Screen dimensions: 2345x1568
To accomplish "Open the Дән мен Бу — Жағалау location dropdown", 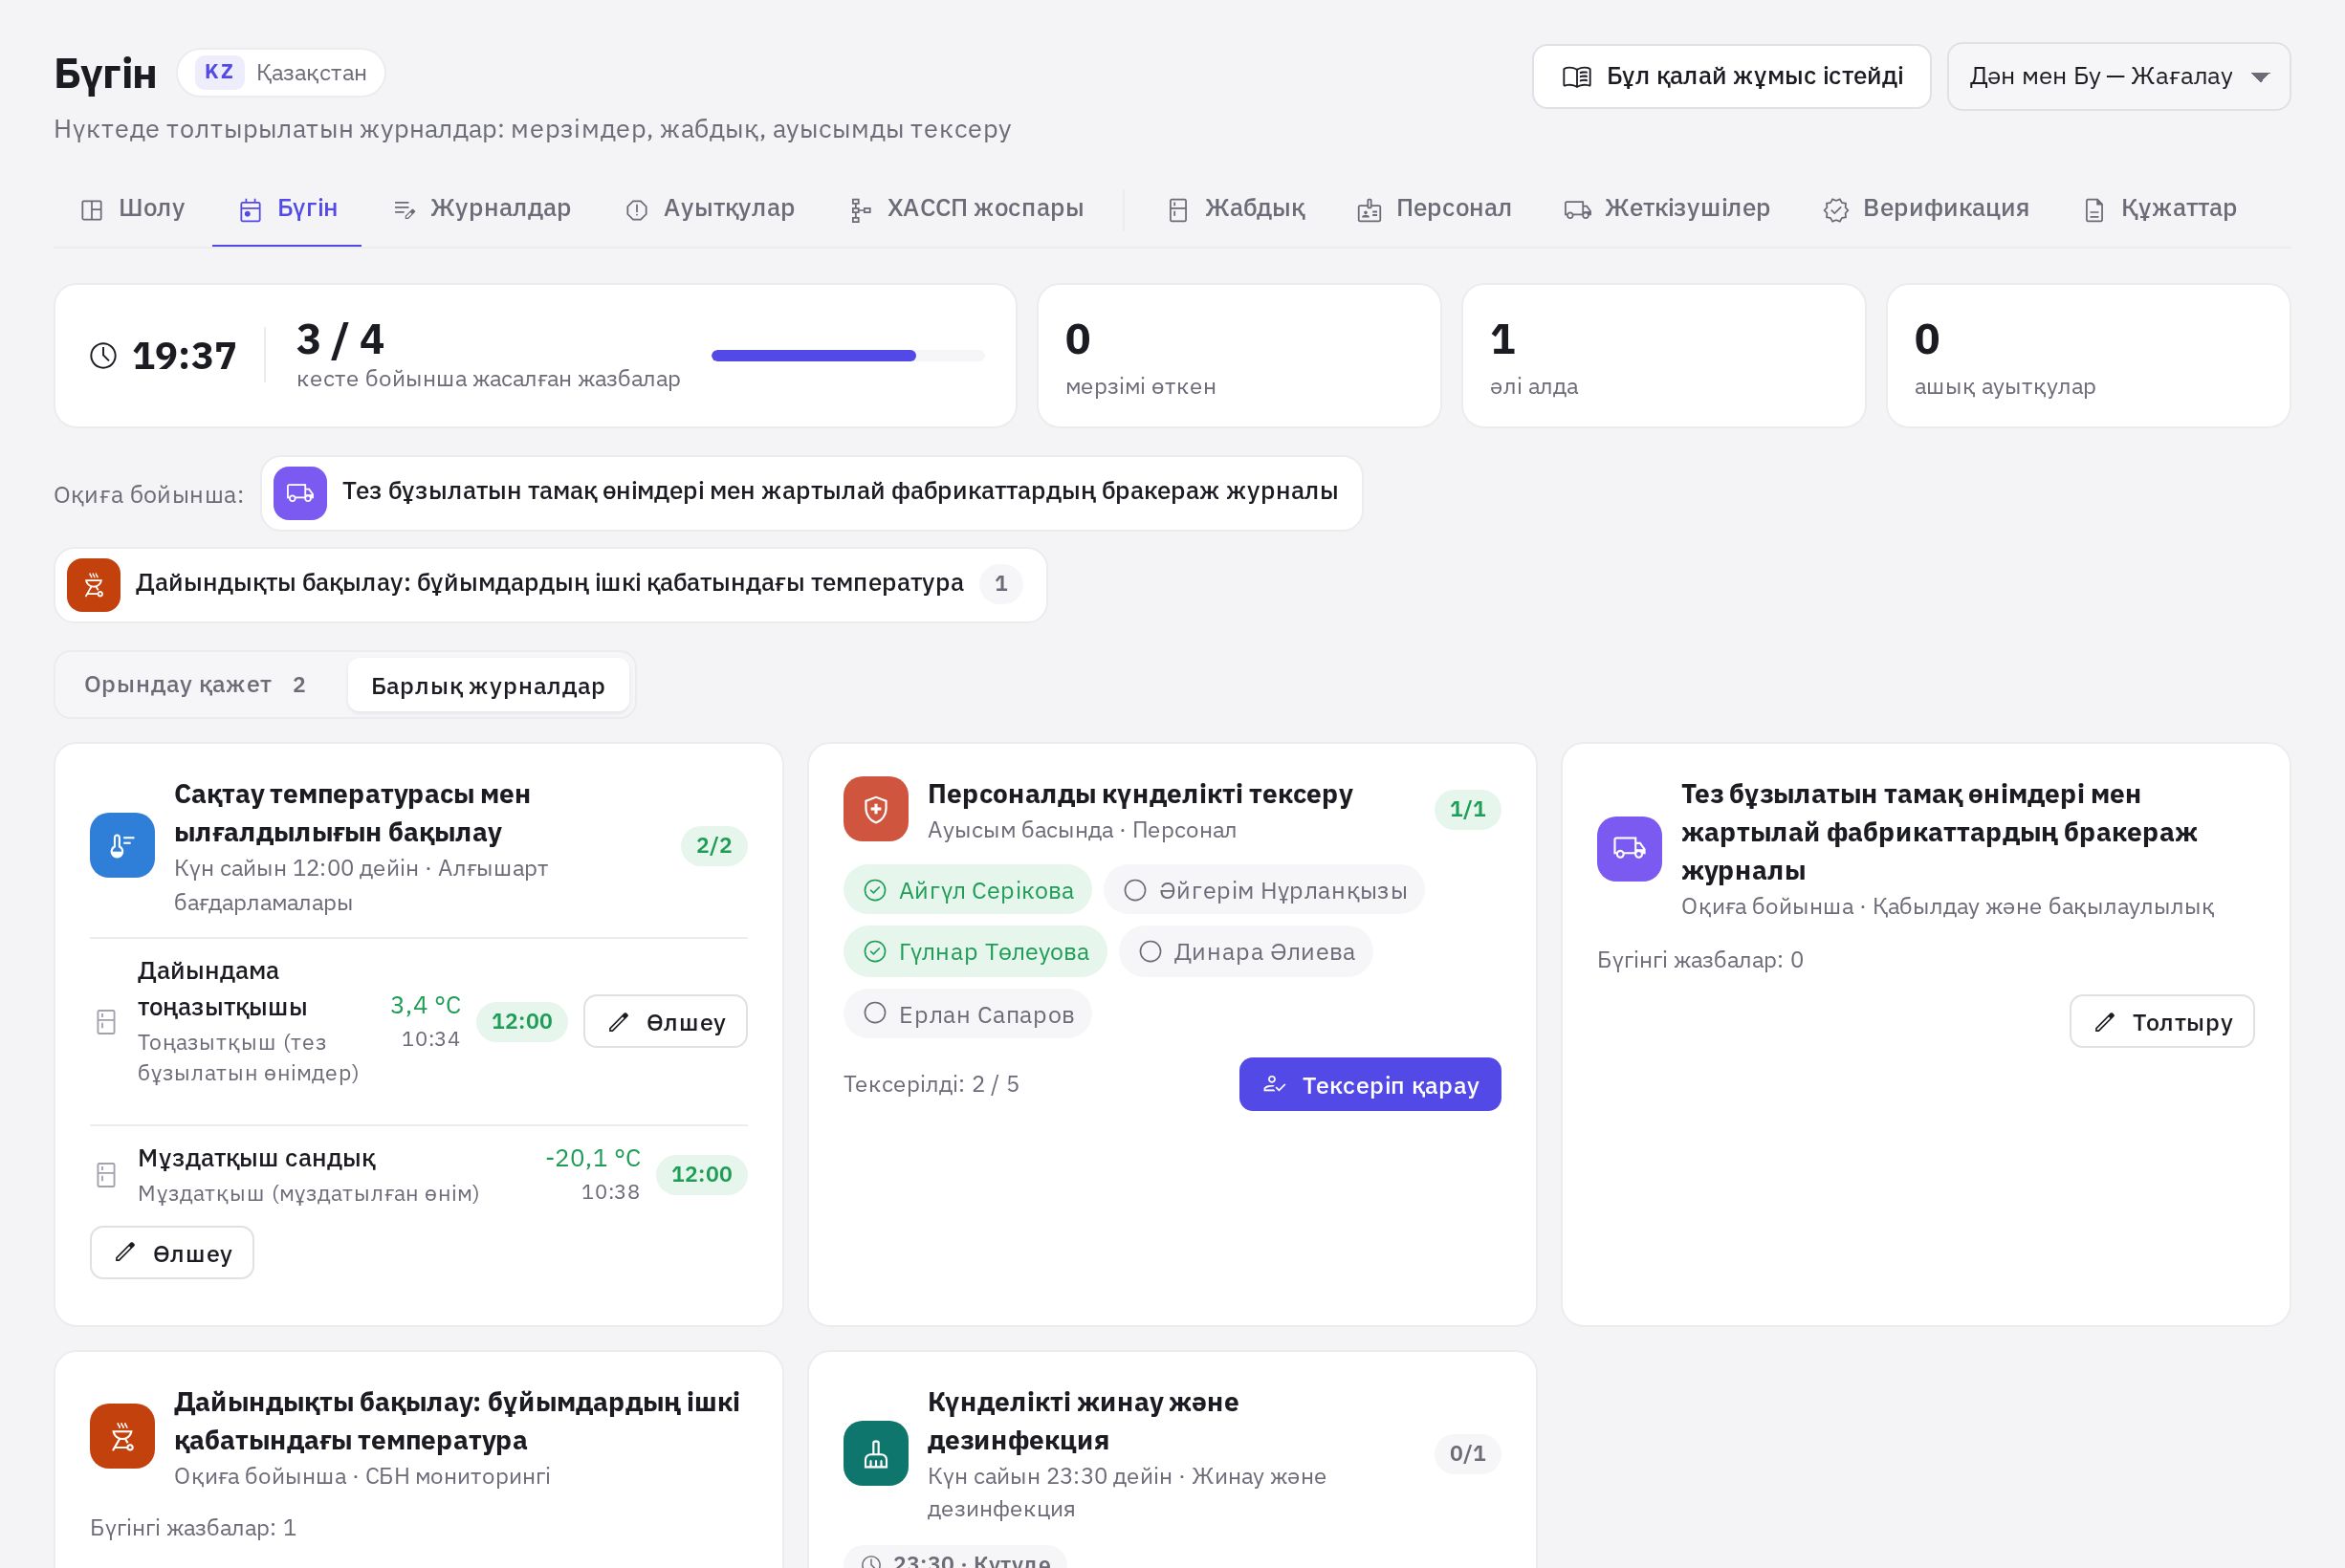I will (2118, 76).
